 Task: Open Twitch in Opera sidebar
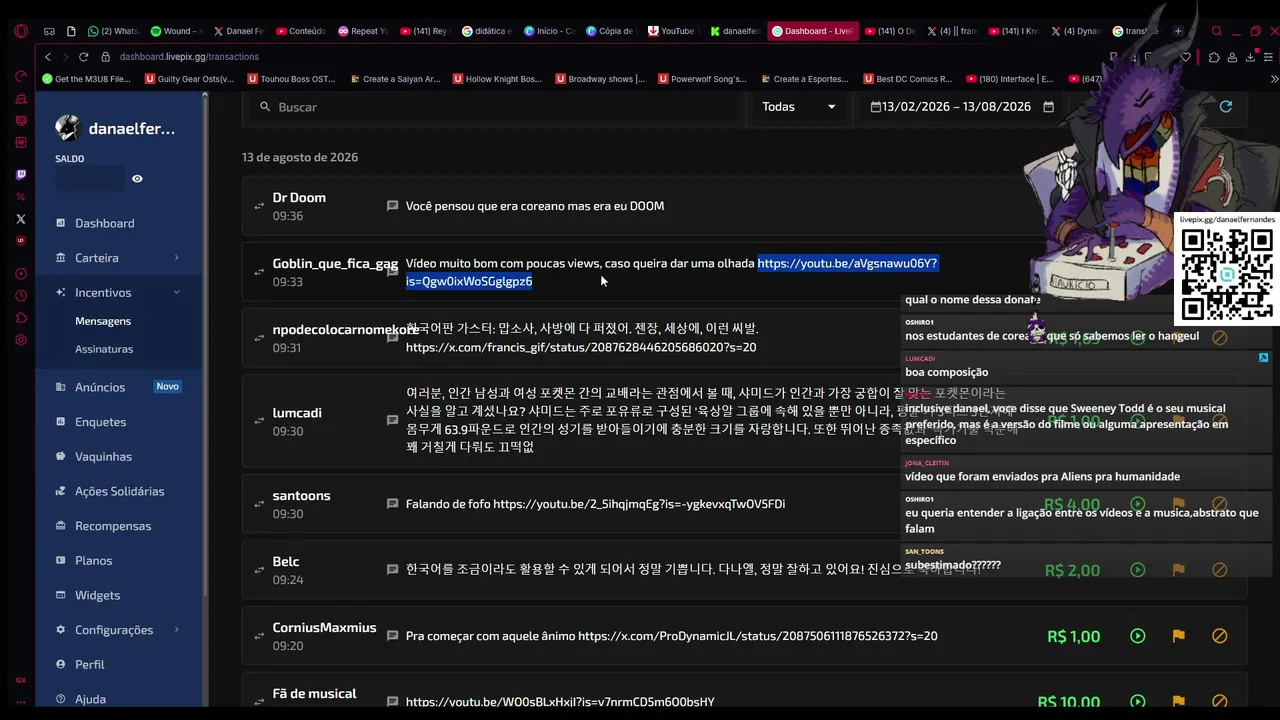coord(21,175)
